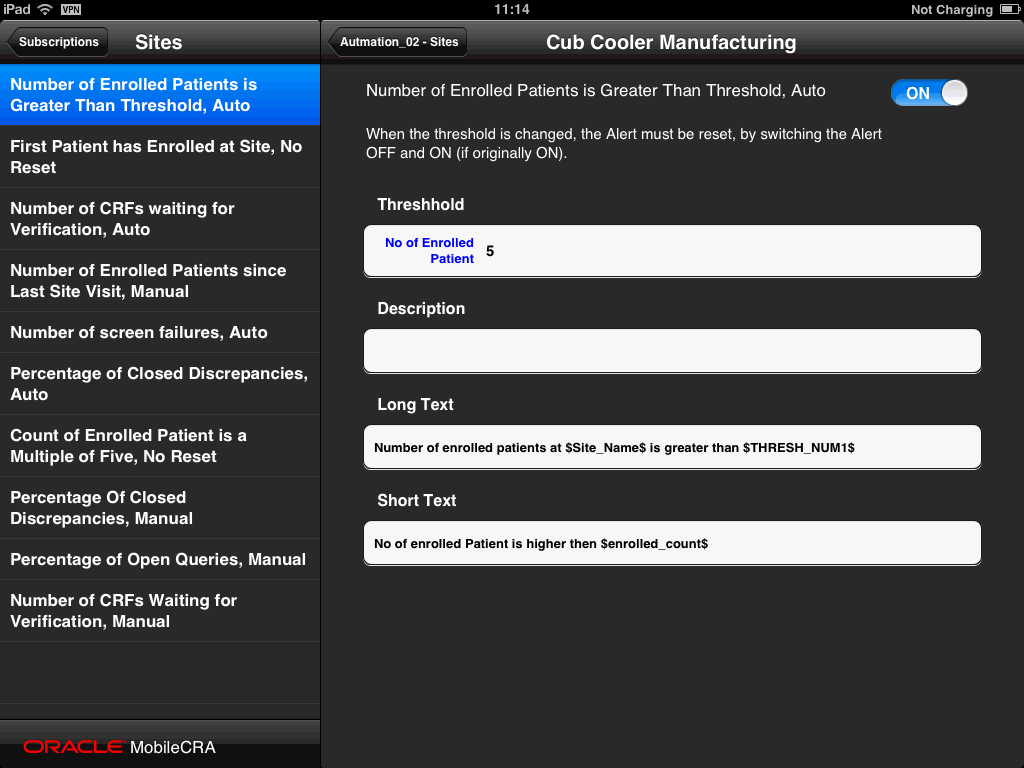Select Number of CRFs Waiting for Verification, Manual
Viewport: 1024px width, 768px height.
pos(160,611)
